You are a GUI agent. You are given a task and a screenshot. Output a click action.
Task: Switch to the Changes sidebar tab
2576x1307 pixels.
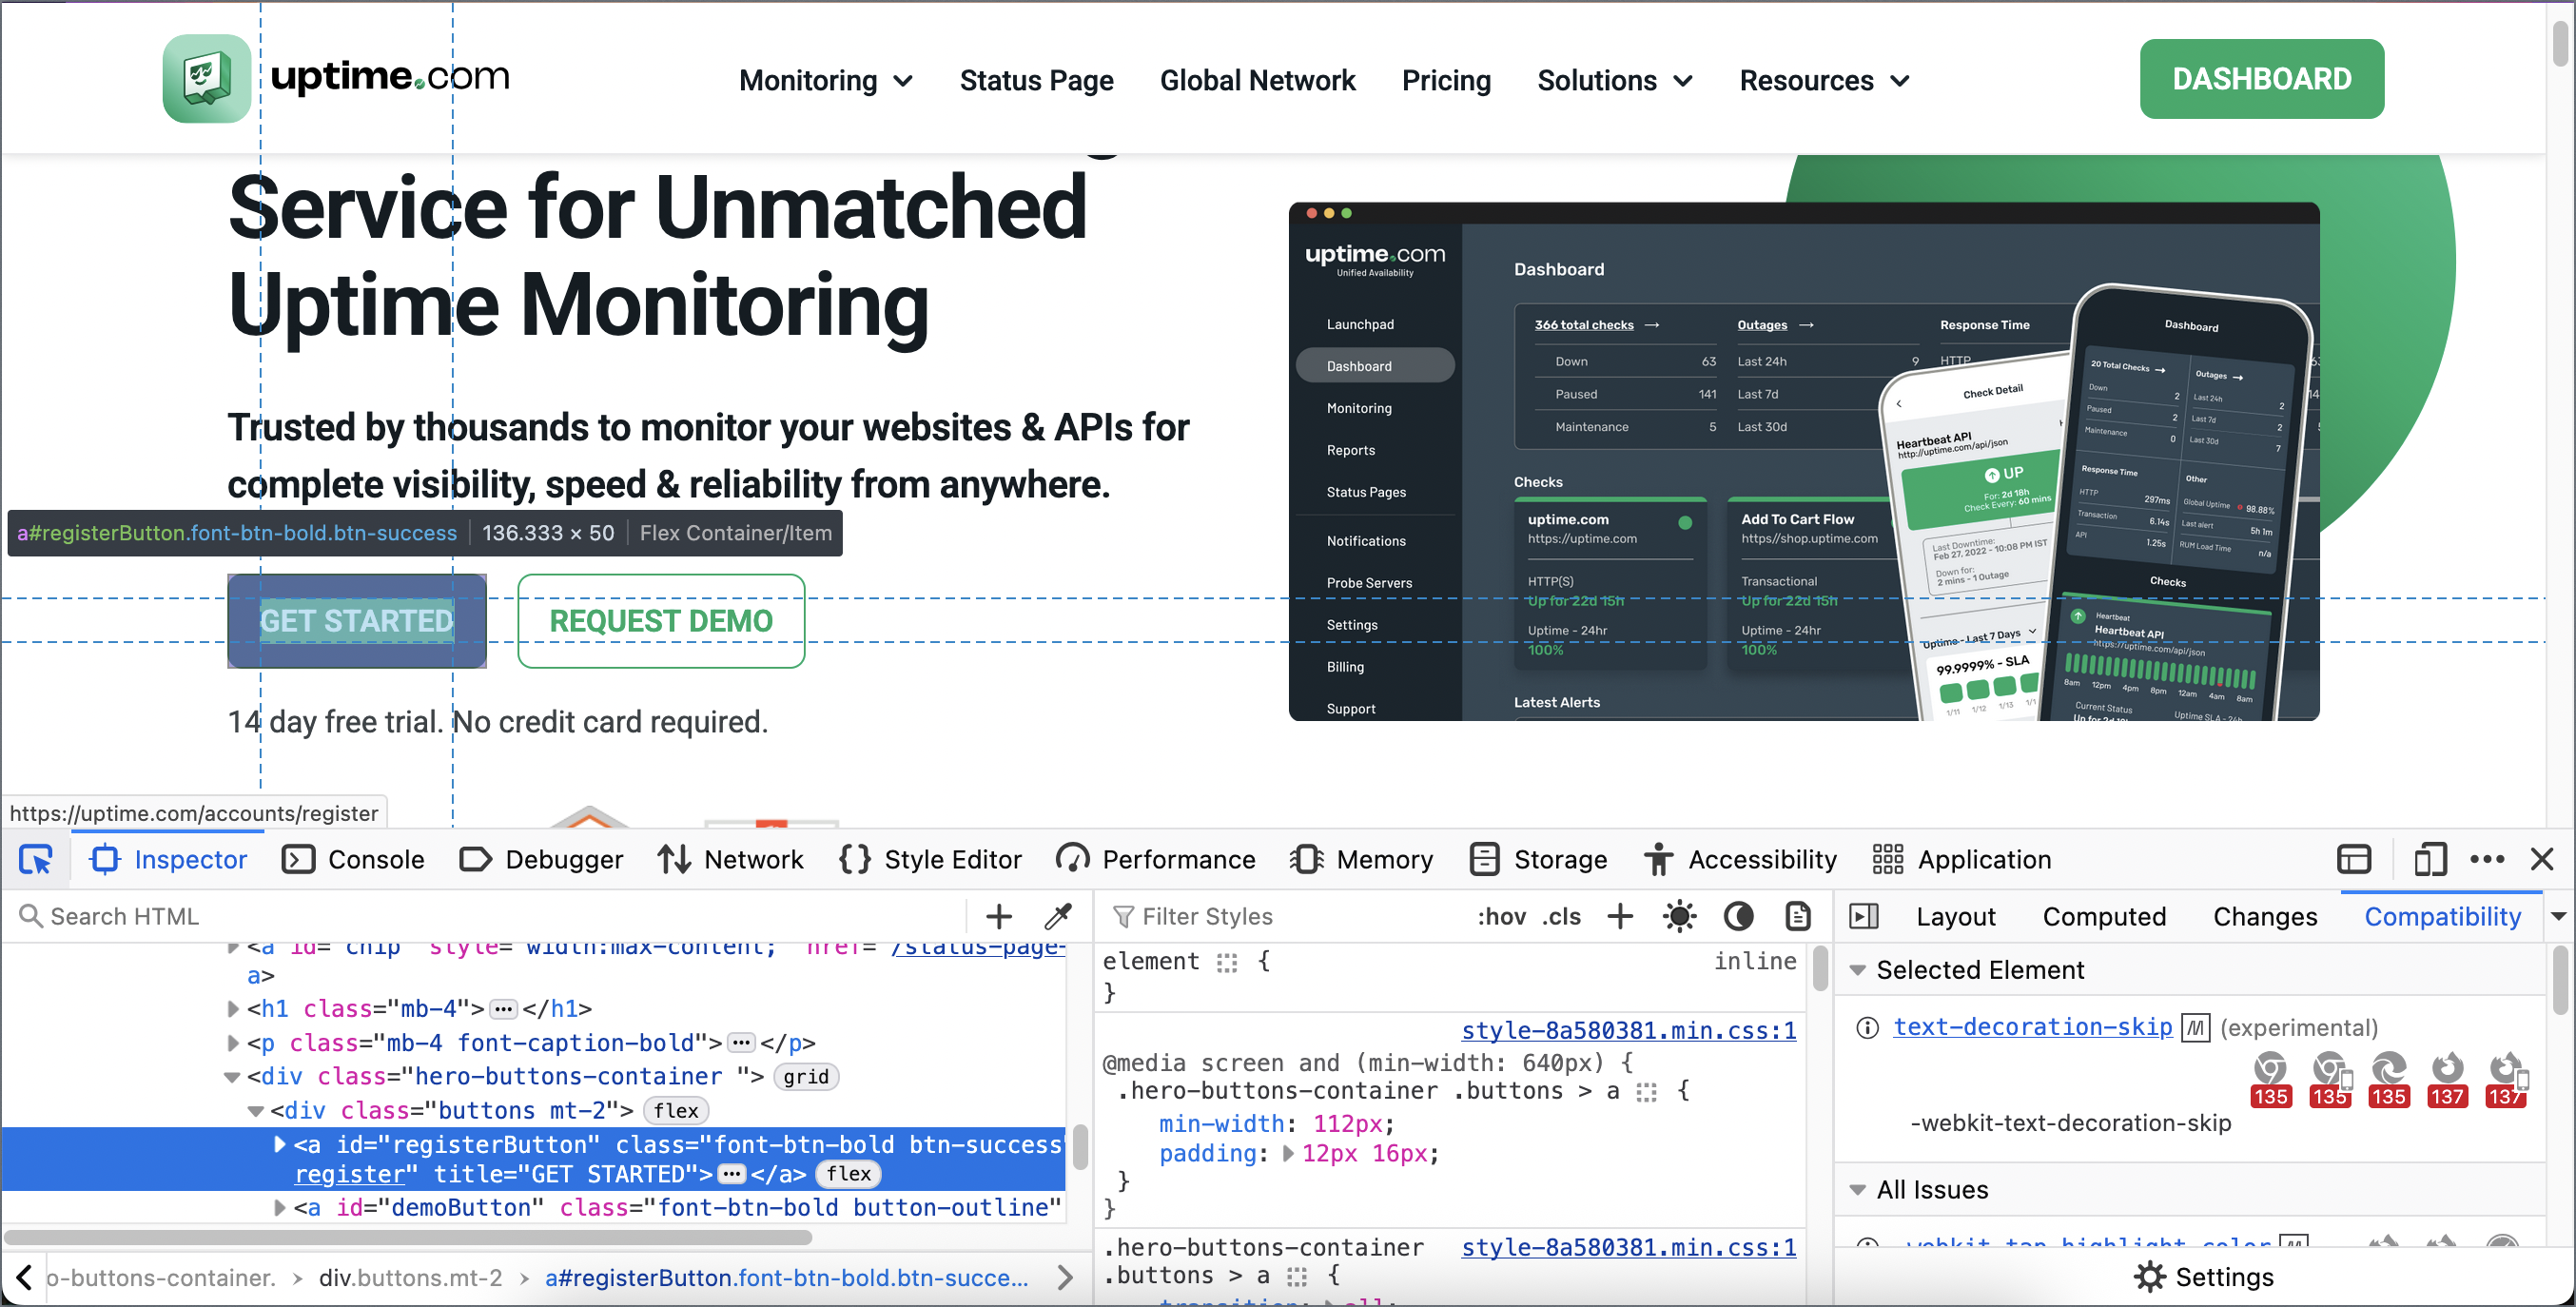click(2265, 916)
